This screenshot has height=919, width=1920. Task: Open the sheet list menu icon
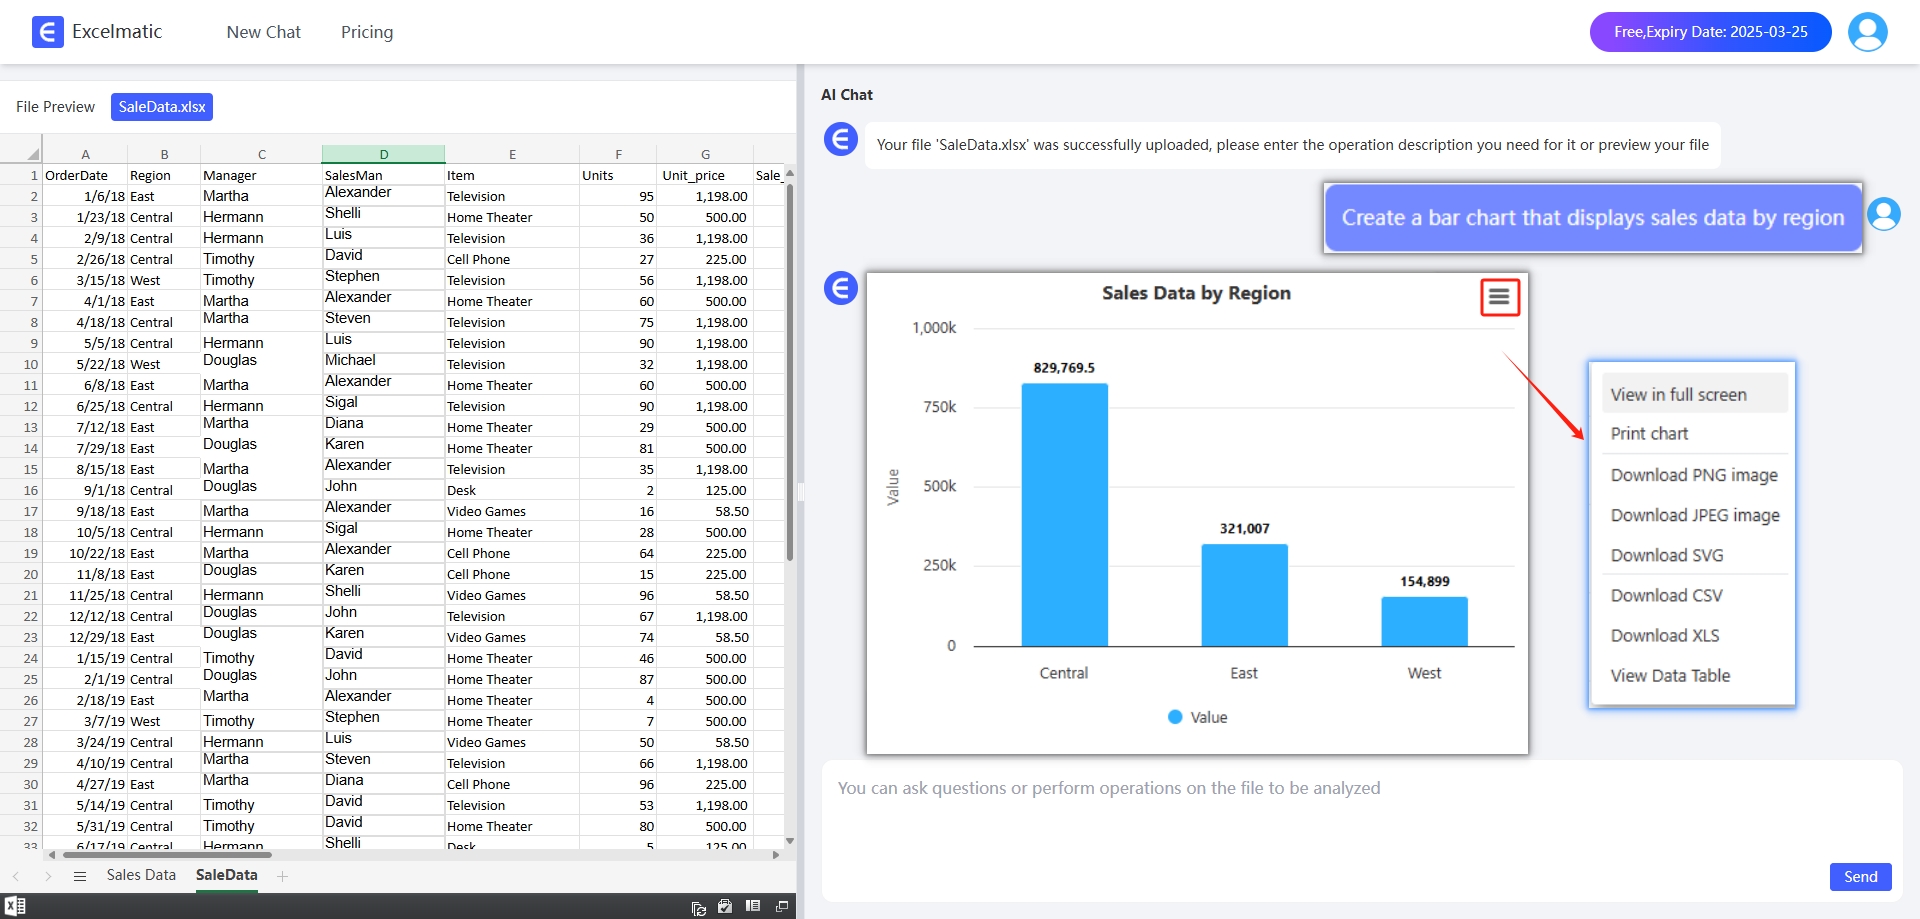click(x=80, y=876)
